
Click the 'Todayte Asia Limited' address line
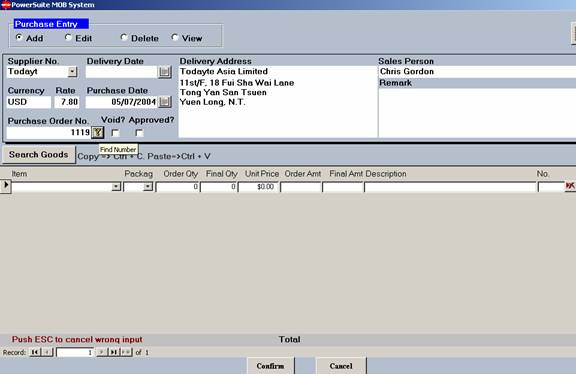[x=224, y=71]
